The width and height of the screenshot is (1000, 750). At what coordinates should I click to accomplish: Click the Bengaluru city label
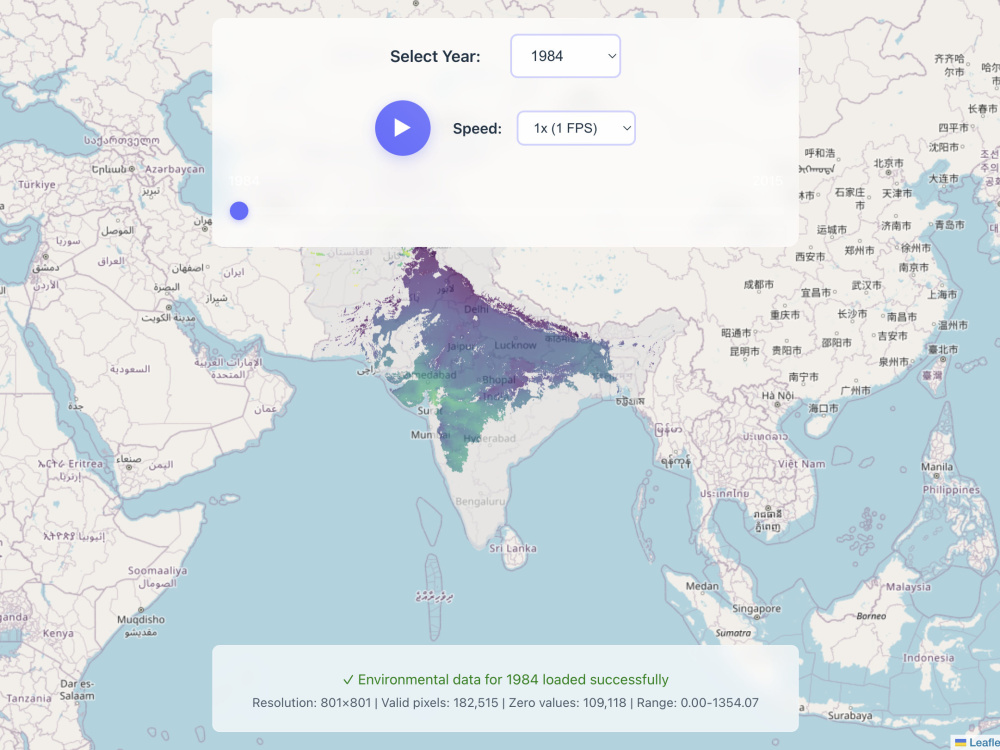click(x=480, y=501)
